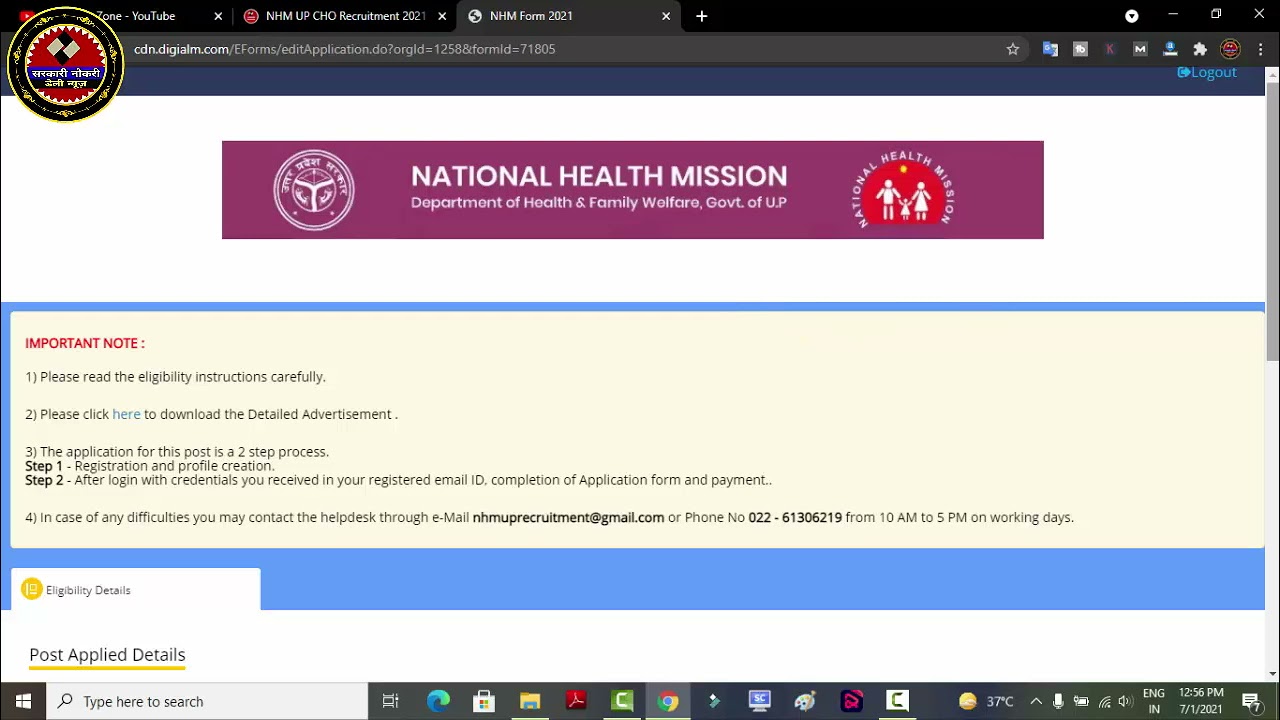Open the Google Translate extension

(1050, 49)
